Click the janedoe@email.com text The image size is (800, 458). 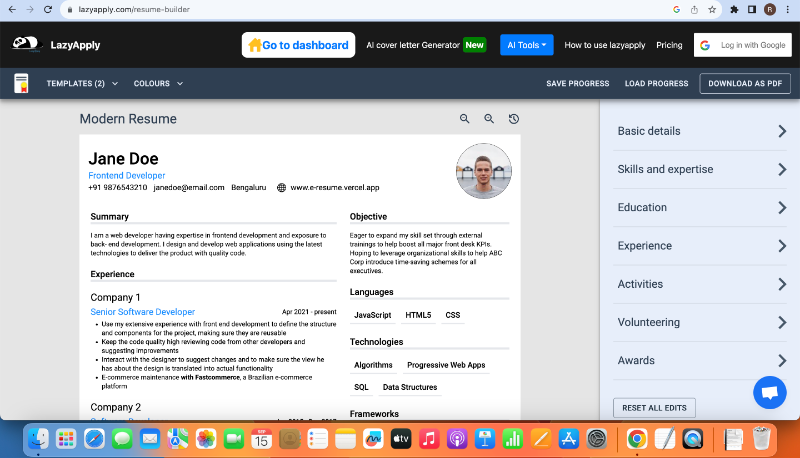(189, 188)
